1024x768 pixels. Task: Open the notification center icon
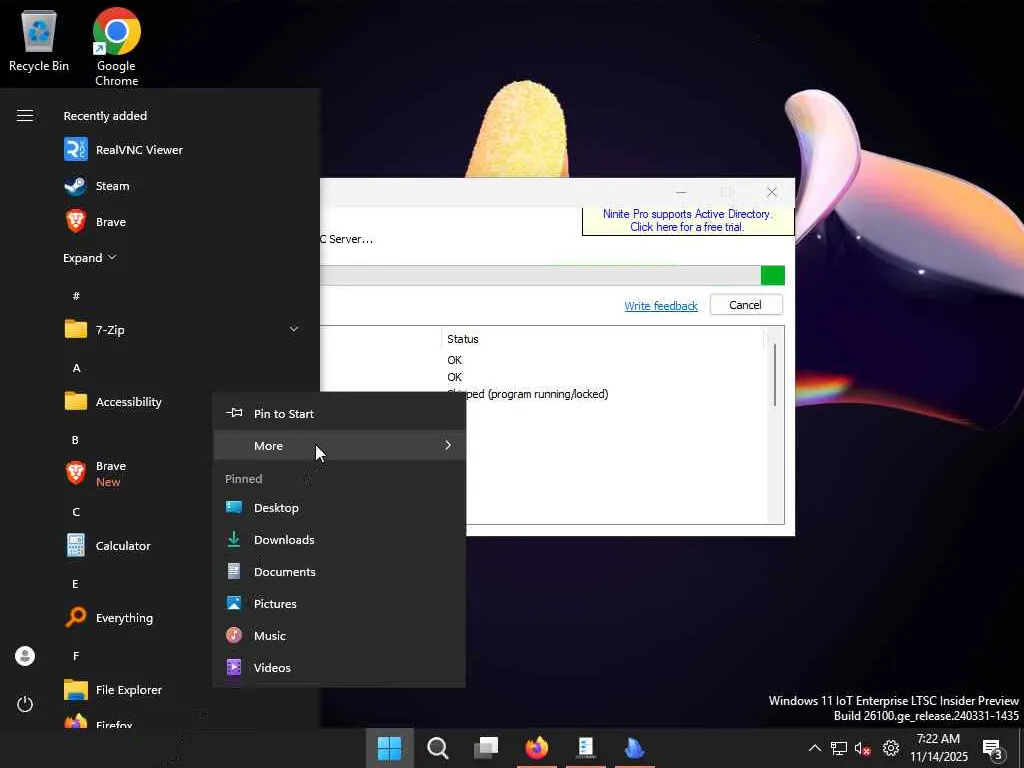tap(993, 749)
